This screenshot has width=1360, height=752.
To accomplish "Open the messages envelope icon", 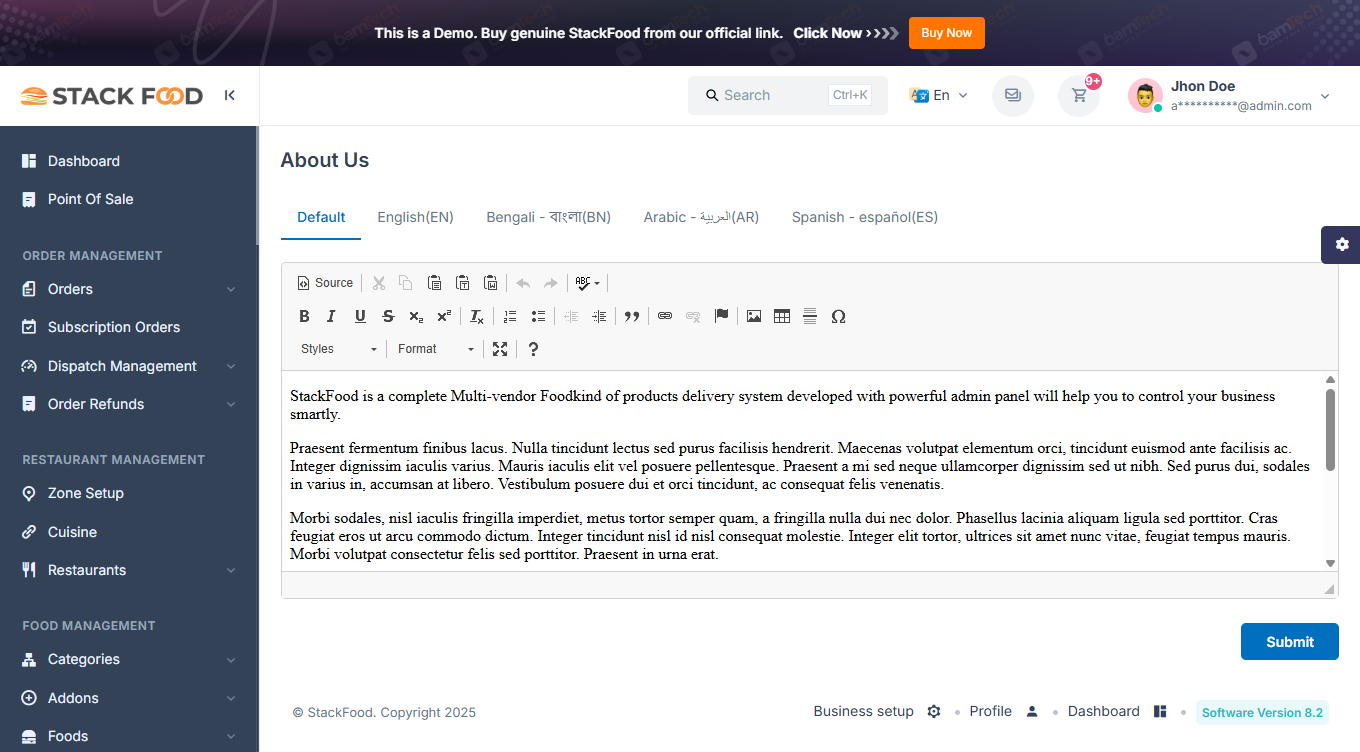I will (1013, 96).
